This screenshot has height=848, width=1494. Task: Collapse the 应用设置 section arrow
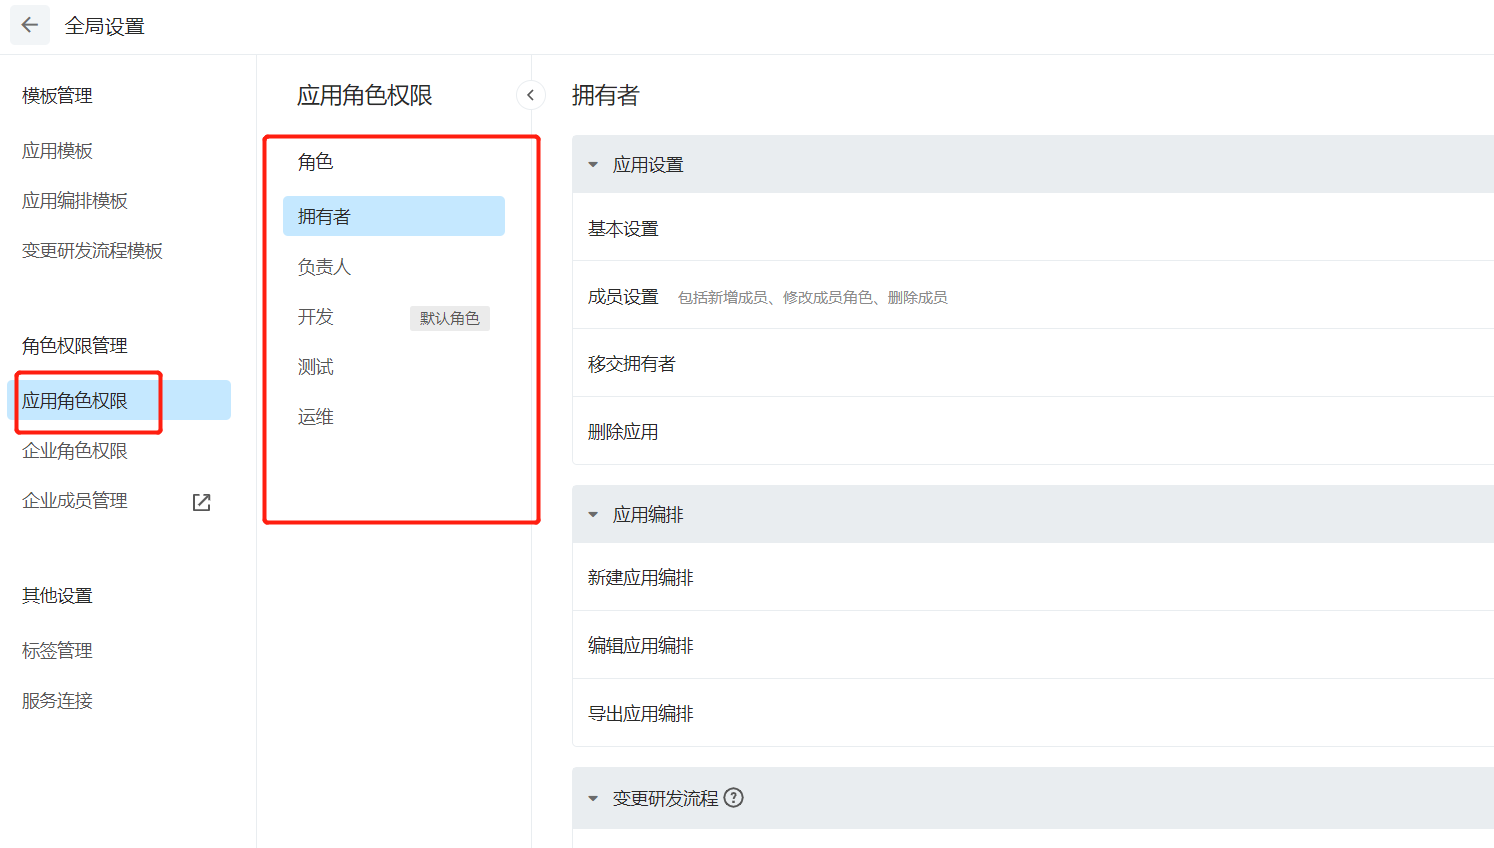click(x=593, y=165)
